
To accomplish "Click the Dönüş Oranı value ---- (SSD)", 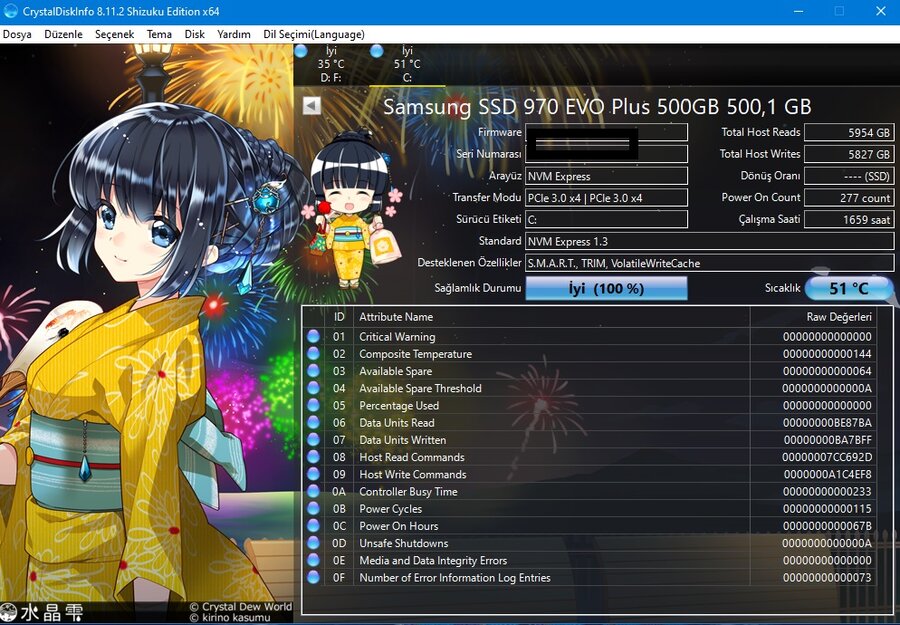I will click(x=849, y=176).
